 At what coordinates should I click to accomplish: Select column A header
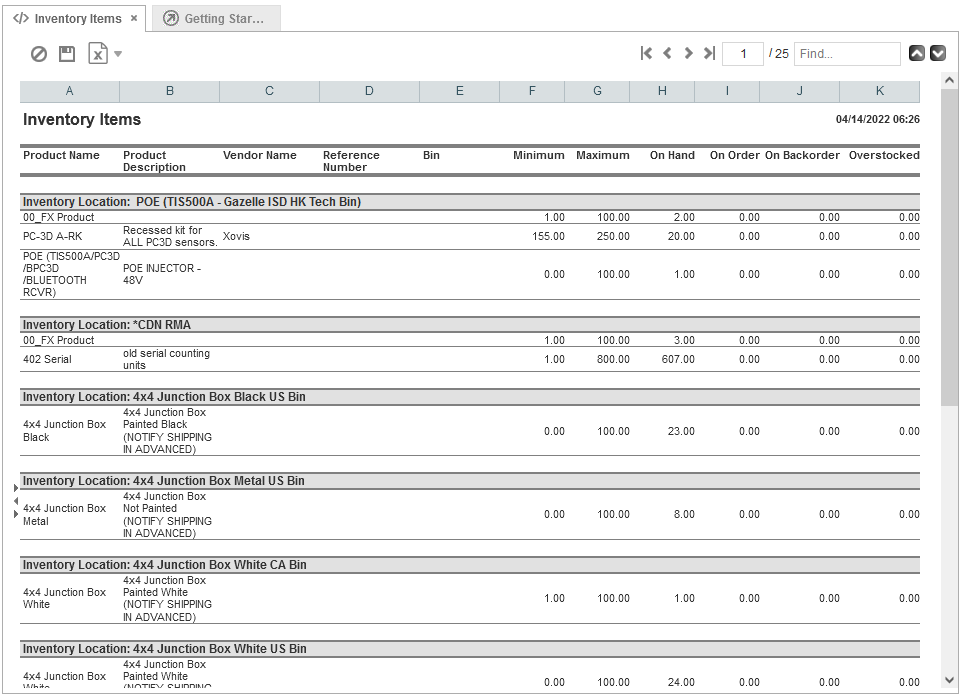[69, 91]
